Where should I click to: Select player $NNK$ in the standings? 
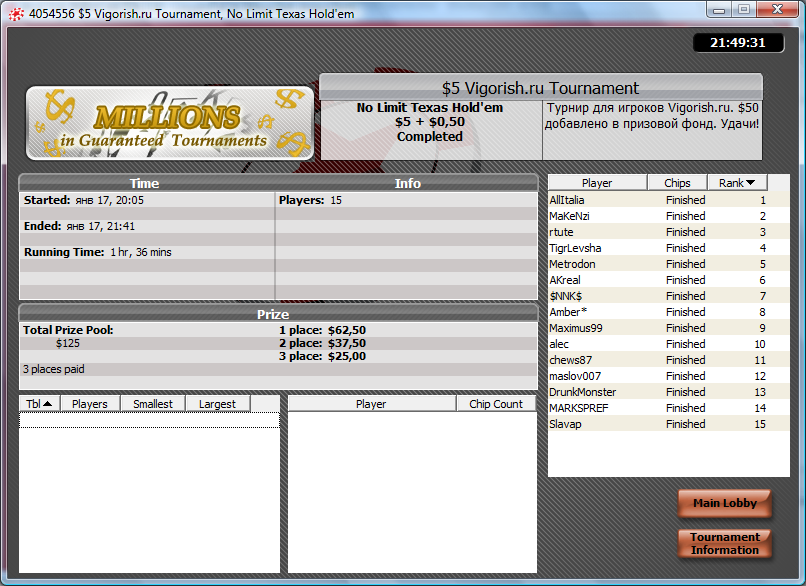669,296
